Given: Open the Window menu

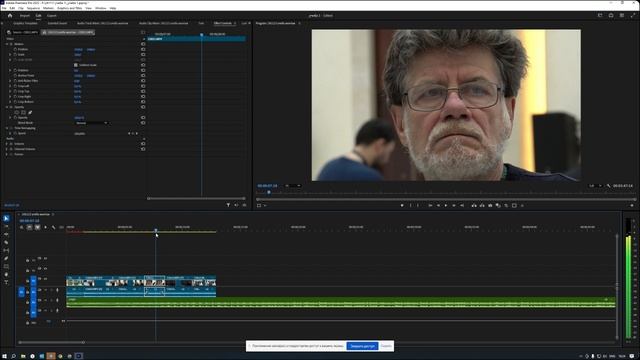Looking at the screenshot, I should click(100, 8).
